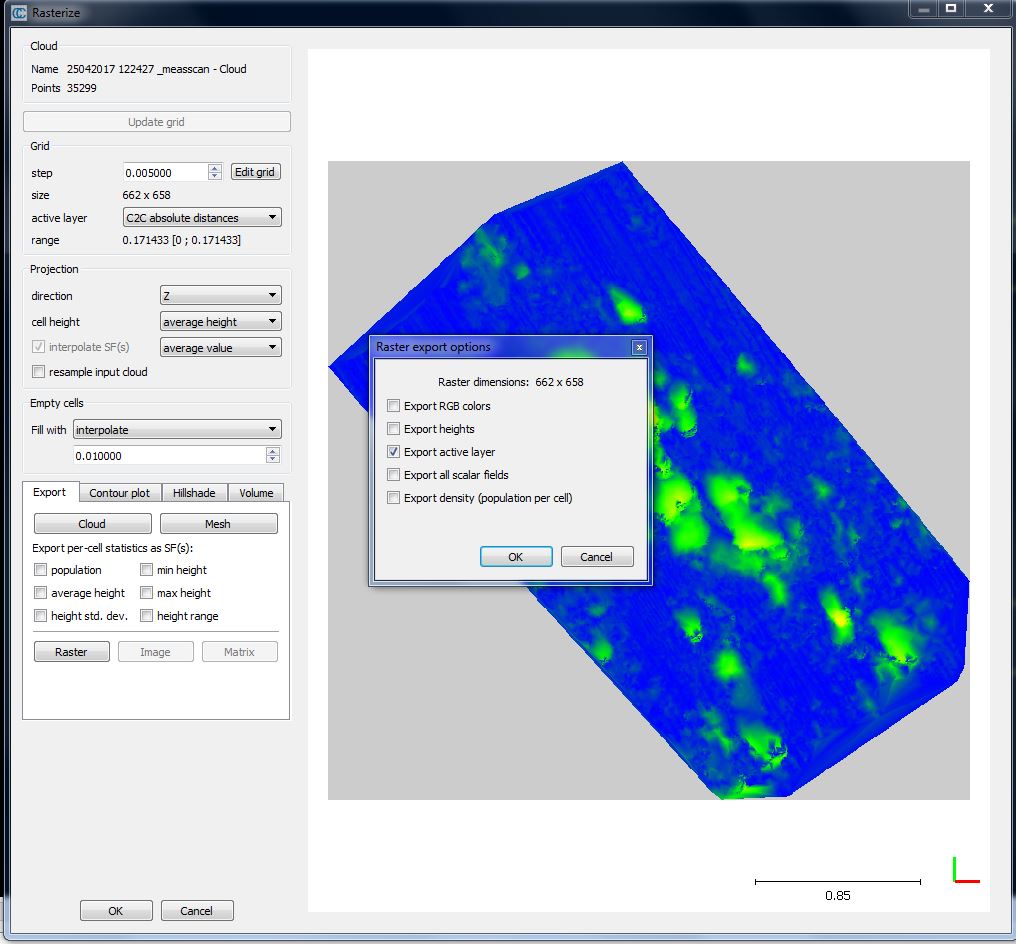Increase grid step with spinner arrow
Screen dimensions: 1016x944
click(215, 168)
